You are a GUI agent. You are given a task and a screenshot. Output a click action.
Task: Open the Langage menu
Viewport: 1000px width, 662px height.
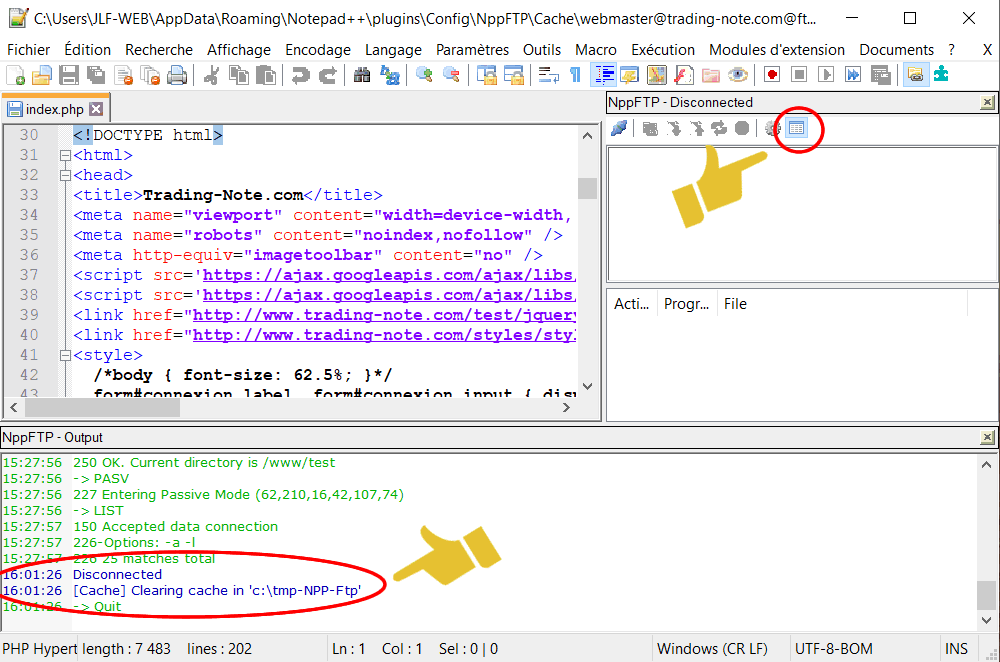click(393, 50)
